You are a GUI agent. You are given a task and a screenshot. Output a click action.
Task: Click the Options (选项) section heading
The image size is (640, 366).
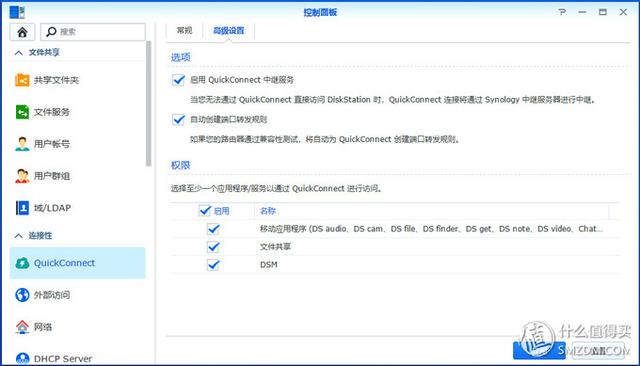[x=180, y=57]
